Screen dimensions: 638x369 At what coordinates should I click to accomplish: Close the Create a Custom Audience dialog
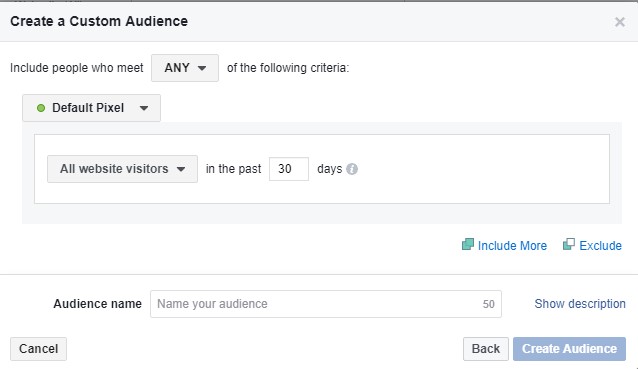click(620, 22)
